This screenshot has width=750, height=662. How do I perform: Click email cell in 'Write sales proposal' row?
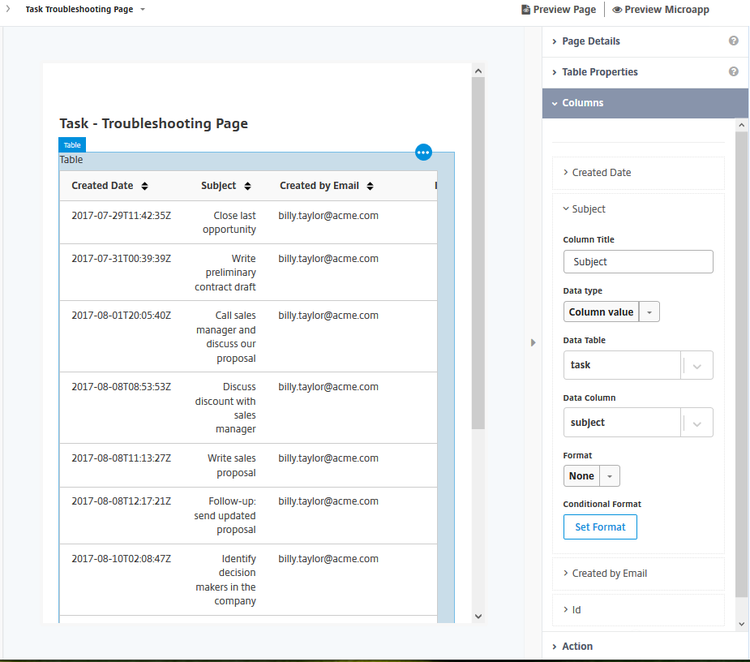329,458
